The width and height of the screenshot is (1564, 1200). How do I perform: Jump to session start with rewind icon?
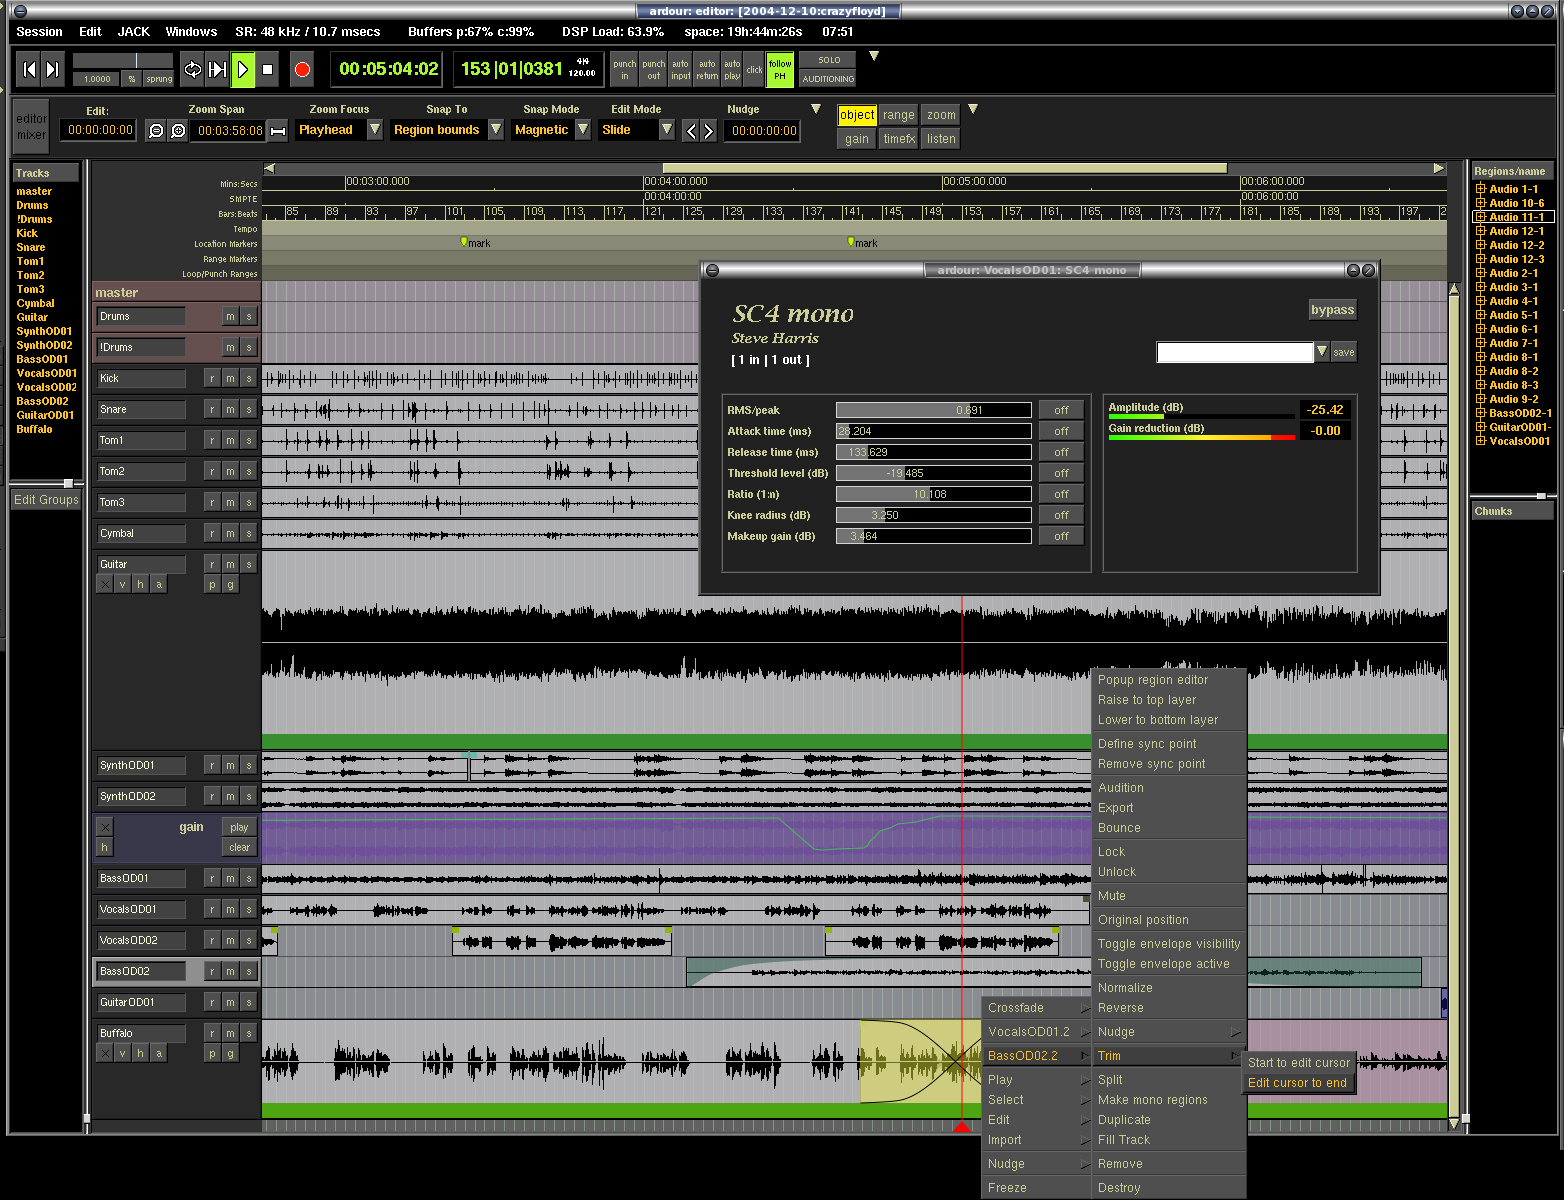pyautogui.click(x=29, y=70)
